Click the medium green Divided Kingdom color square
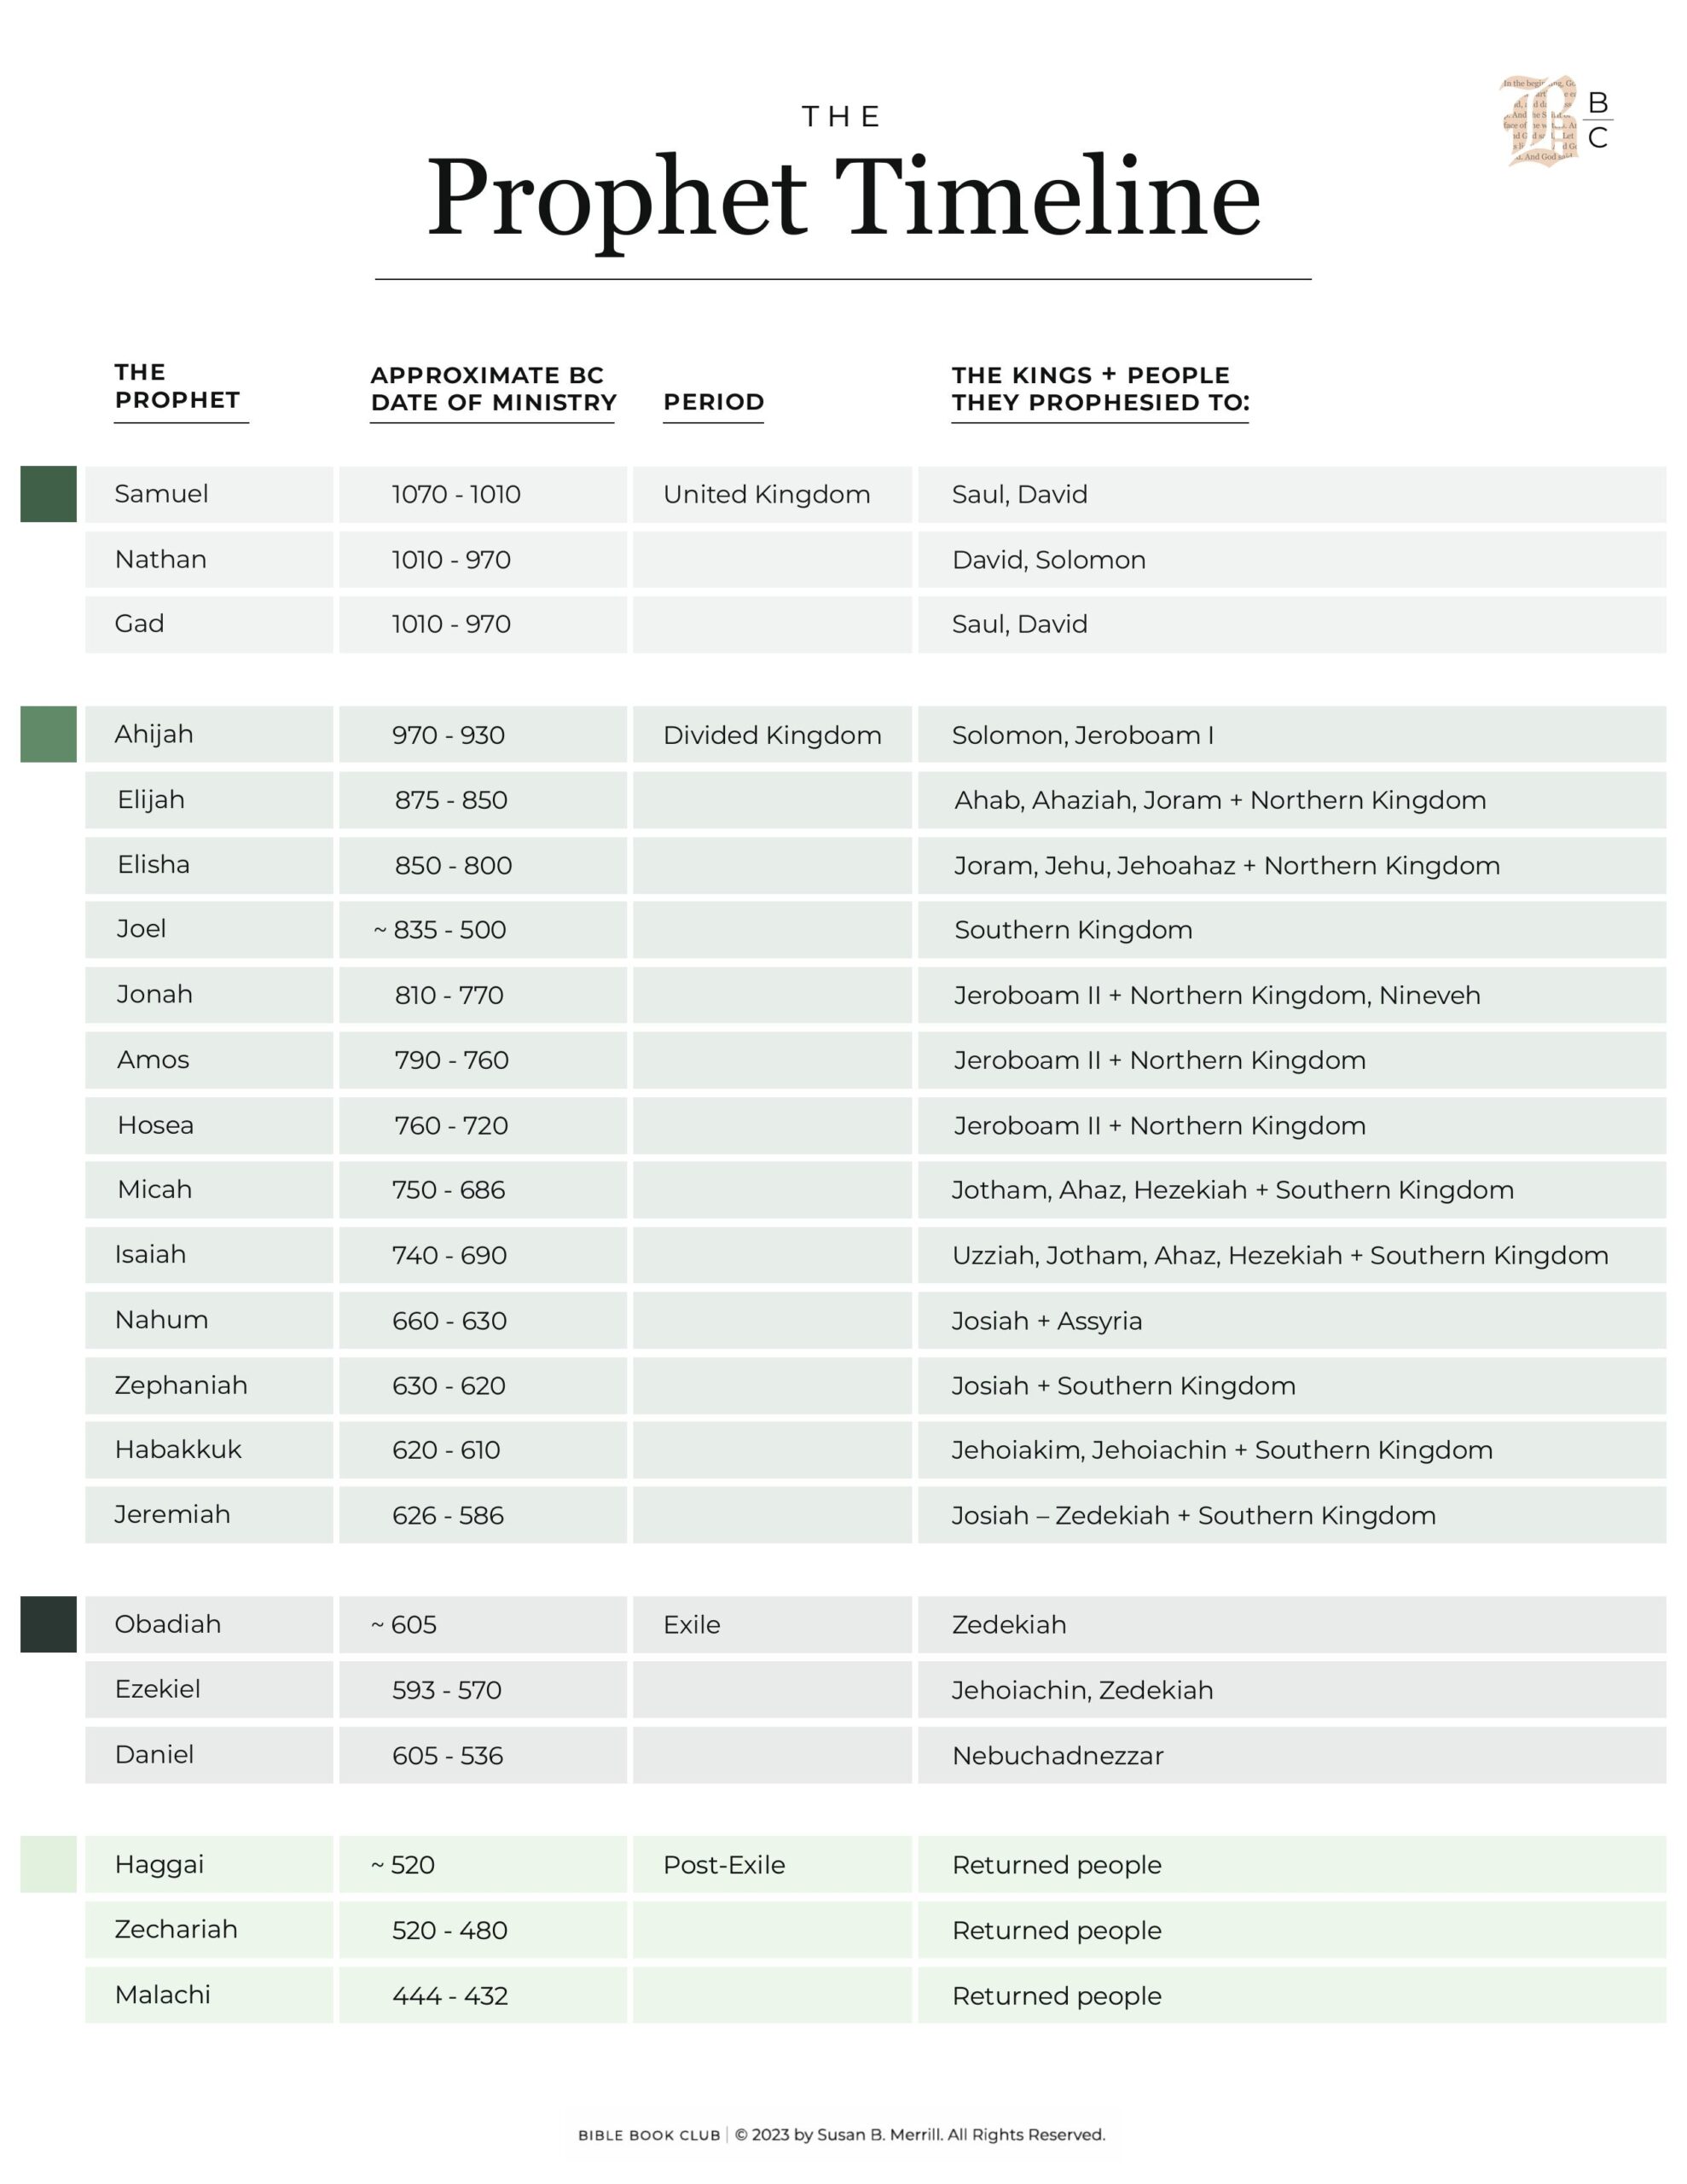Viewport: 1687px width, 2184px height. click(48, 734)
